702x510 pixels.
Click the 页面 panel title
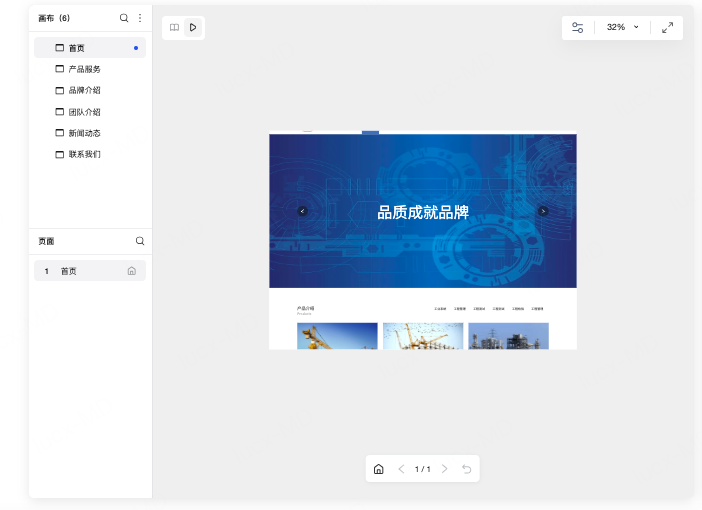46,241
